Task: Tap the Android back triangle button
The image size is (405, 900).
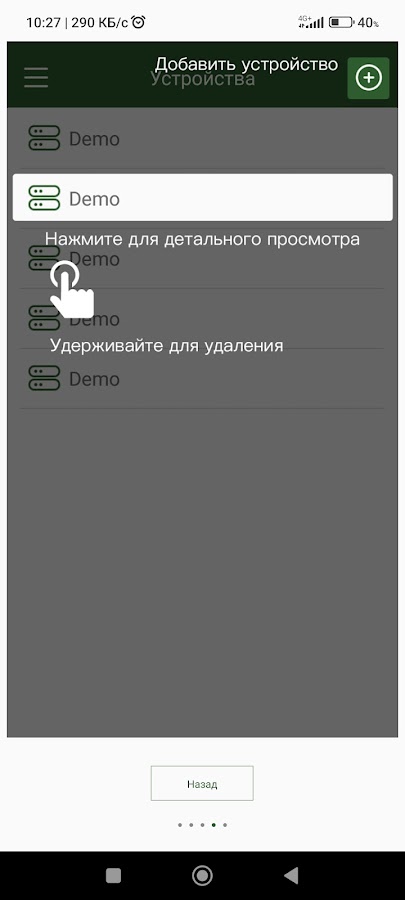Action: (291, 875)
